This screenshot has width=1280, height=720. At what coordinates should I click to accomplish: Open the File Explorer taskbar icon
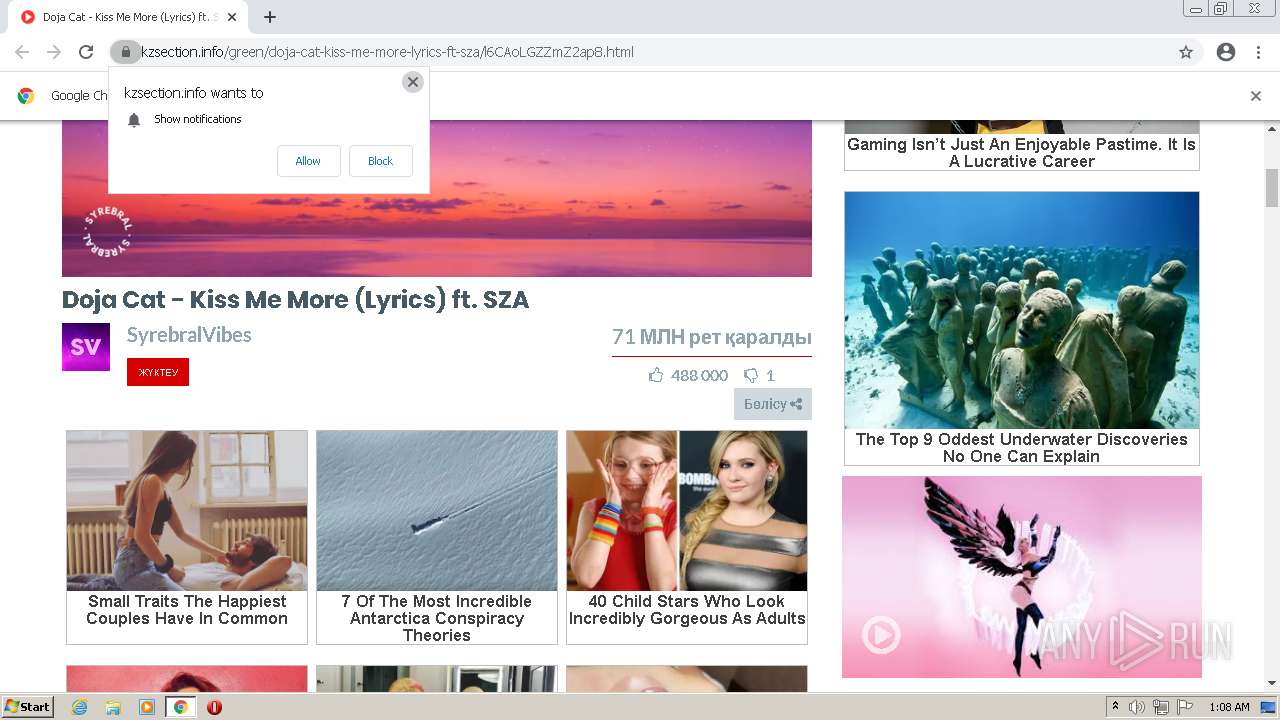113,707
